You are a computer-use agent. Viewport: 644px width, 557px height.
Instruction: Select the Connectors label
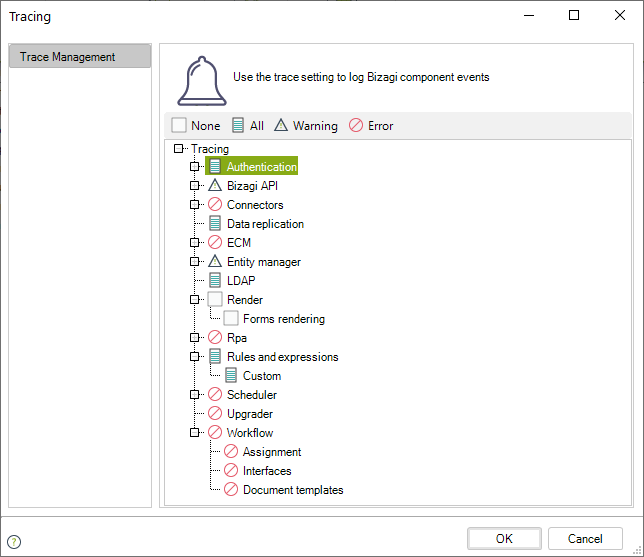point(255,205)
